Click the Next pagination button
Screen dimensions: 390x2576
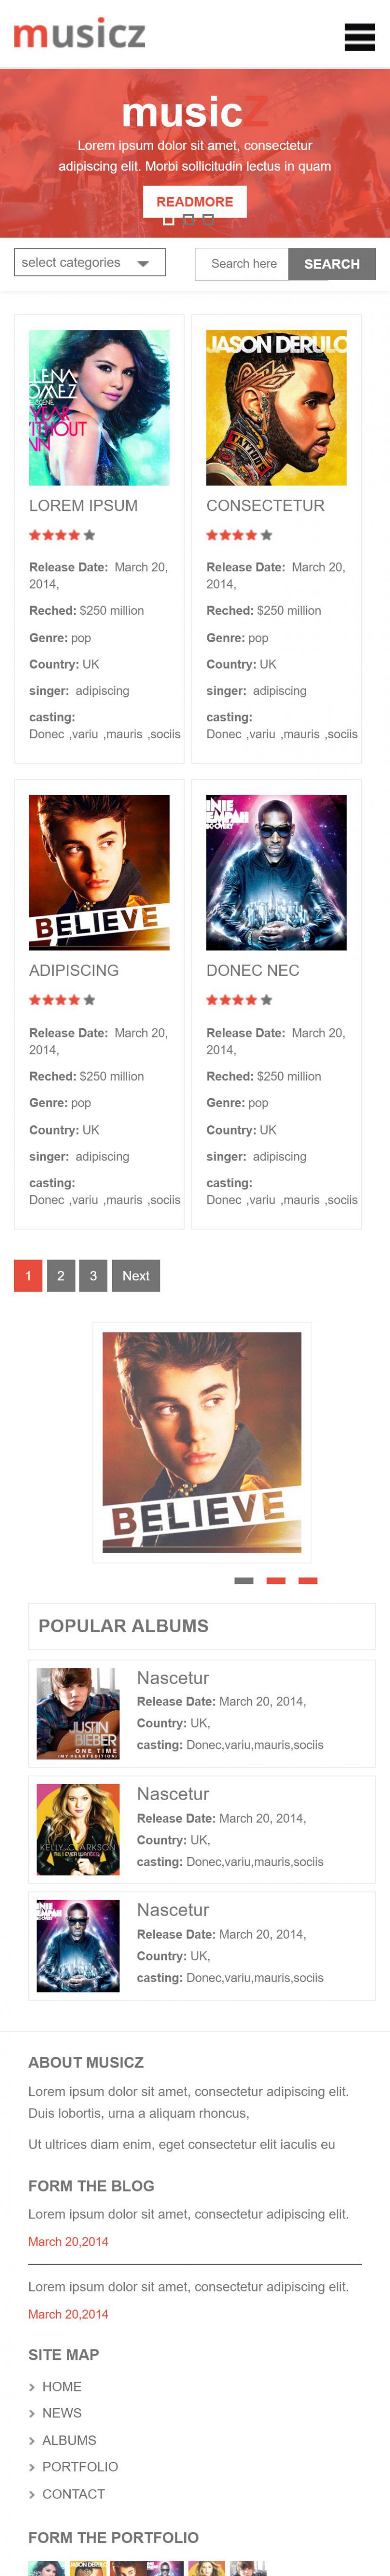pos(136,1275)
